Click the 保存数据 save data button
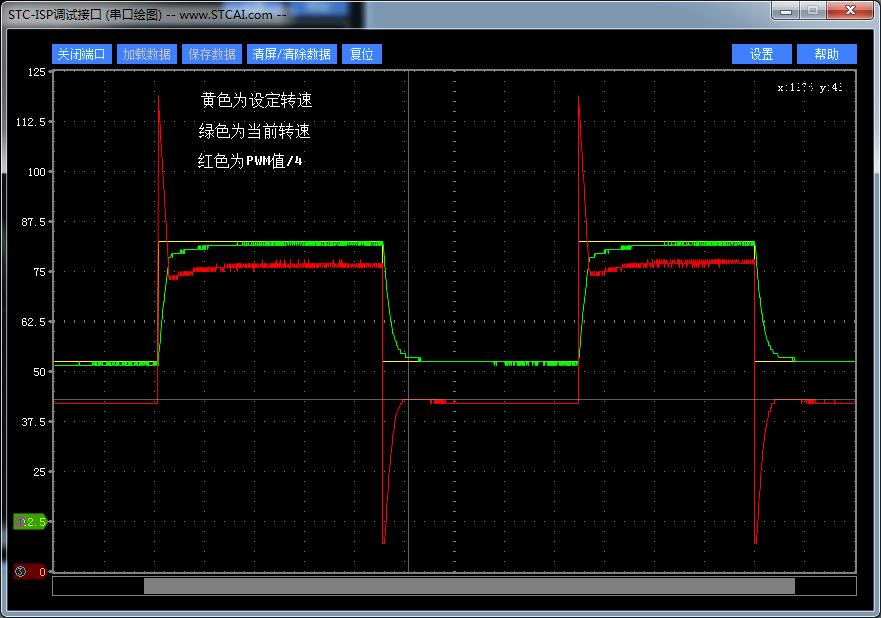This screenshot has width=881, height=618. [210, 54]
